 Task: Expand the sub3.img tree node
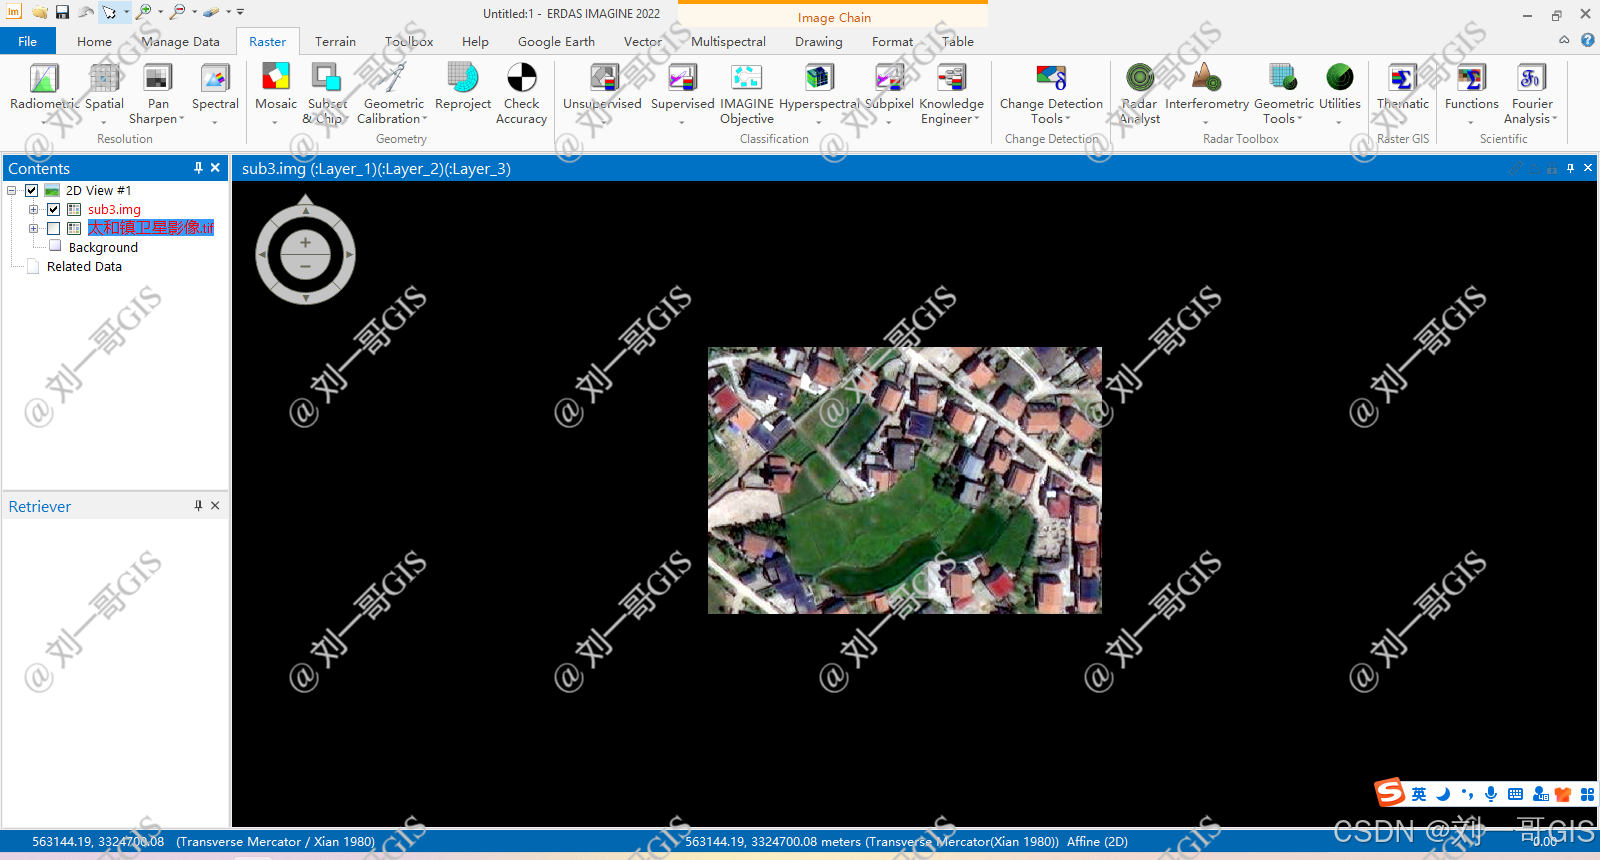pos(33,209)
